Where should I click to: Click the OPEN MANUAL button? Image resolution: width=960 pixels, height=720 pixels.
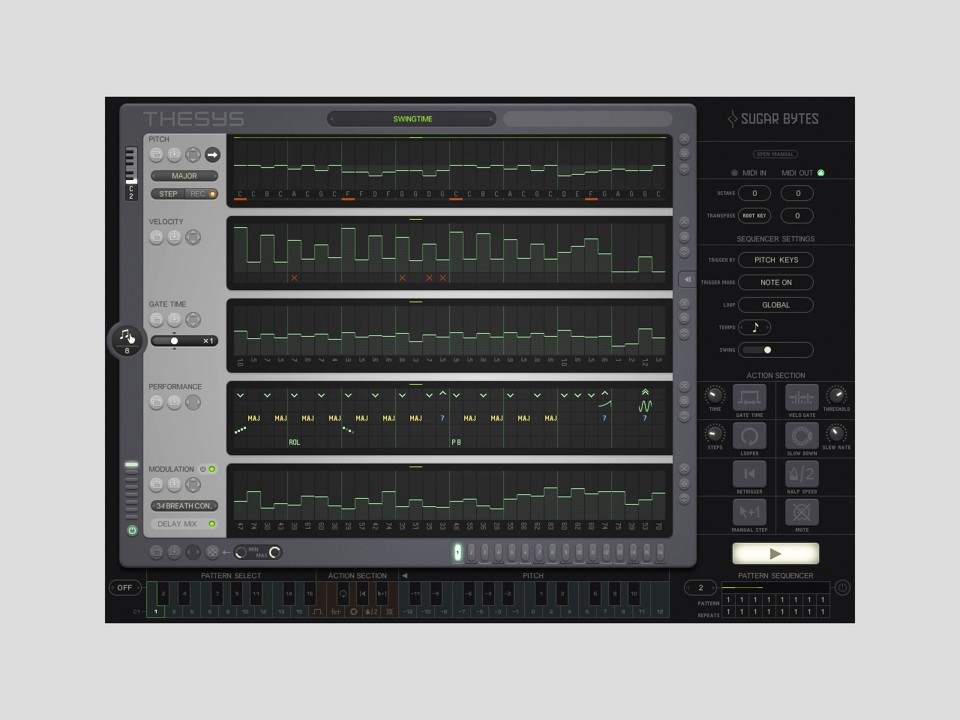pyautogui.click(x=775, y=154)
